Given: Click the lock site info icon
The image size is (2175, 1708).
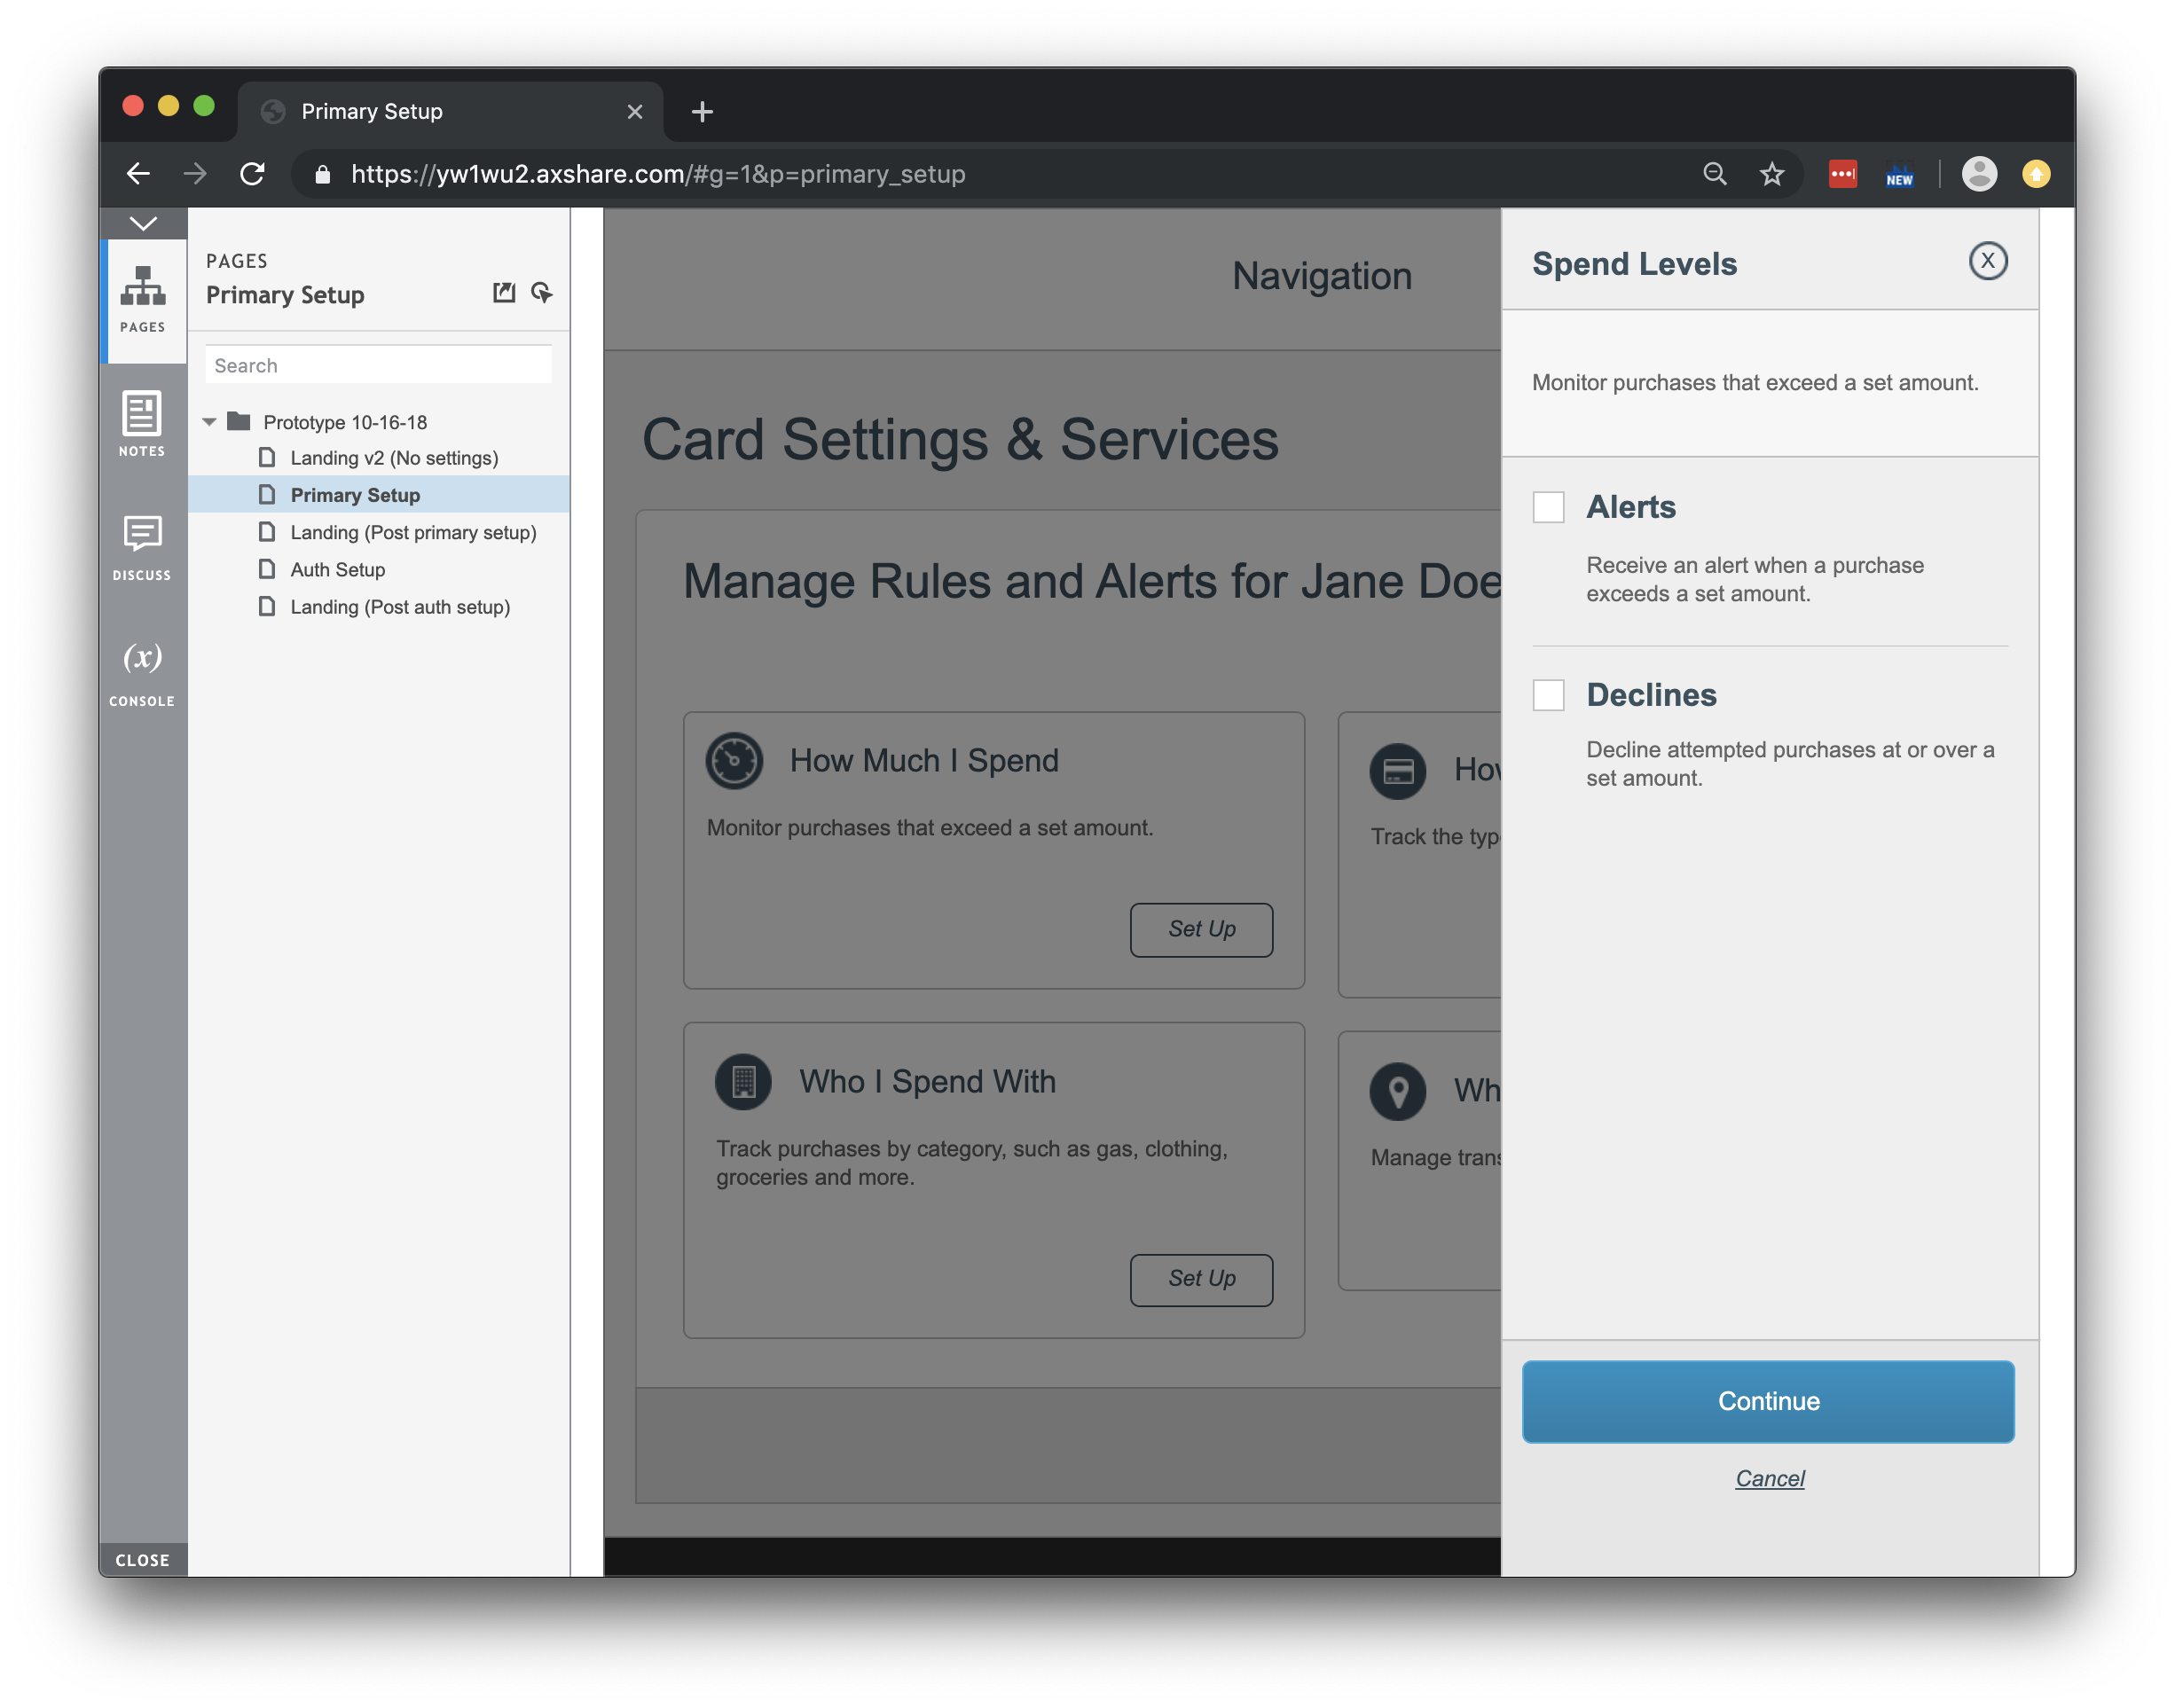Looking at the screenshot, I should coord(322,174).
